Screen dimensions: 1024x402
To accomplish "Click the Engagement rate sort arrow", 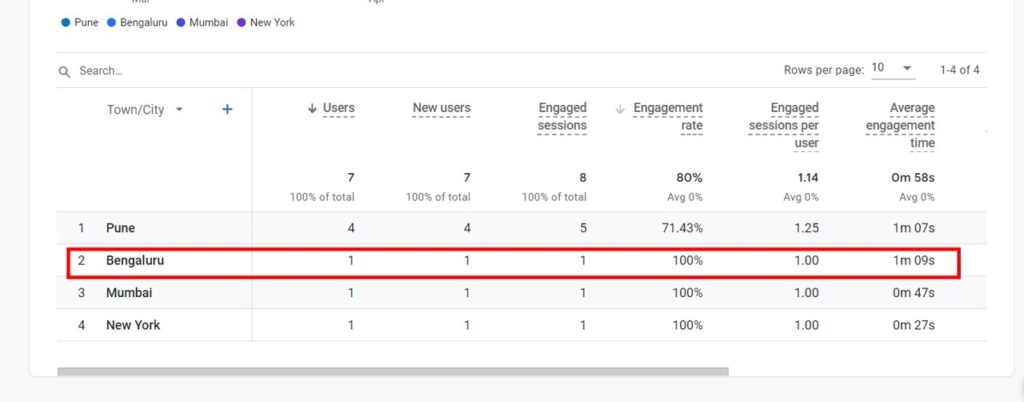I will 621,109.
